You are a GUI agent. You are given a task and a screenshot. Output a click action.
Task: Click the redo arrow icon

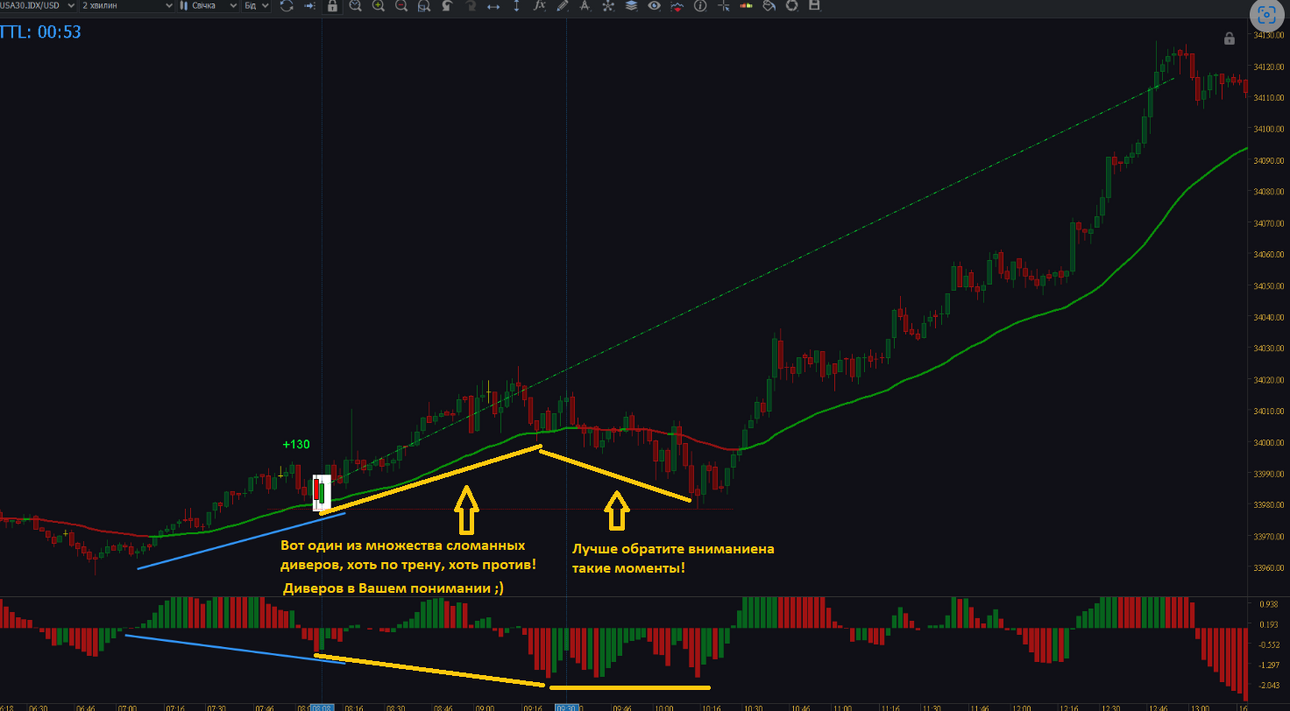coord(470,6)
